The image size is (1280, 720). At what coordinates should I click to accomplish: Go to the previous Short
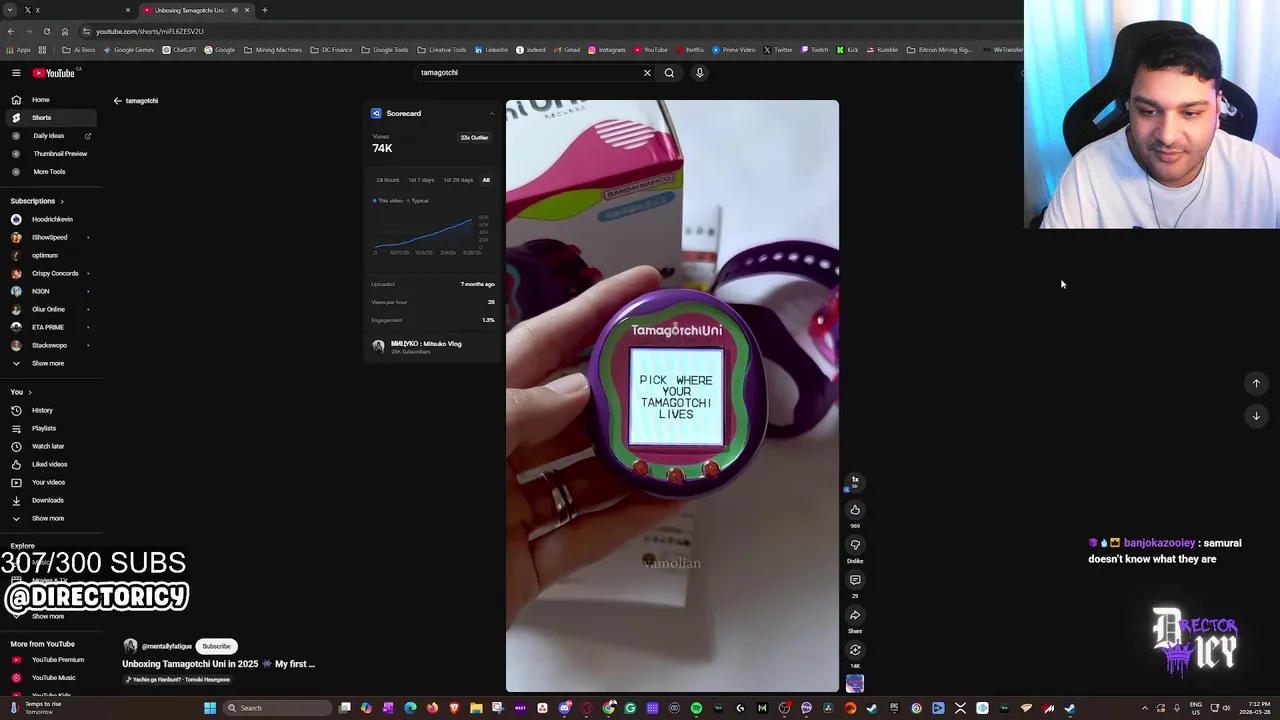pyautogui.click(x=1256, y=383)
